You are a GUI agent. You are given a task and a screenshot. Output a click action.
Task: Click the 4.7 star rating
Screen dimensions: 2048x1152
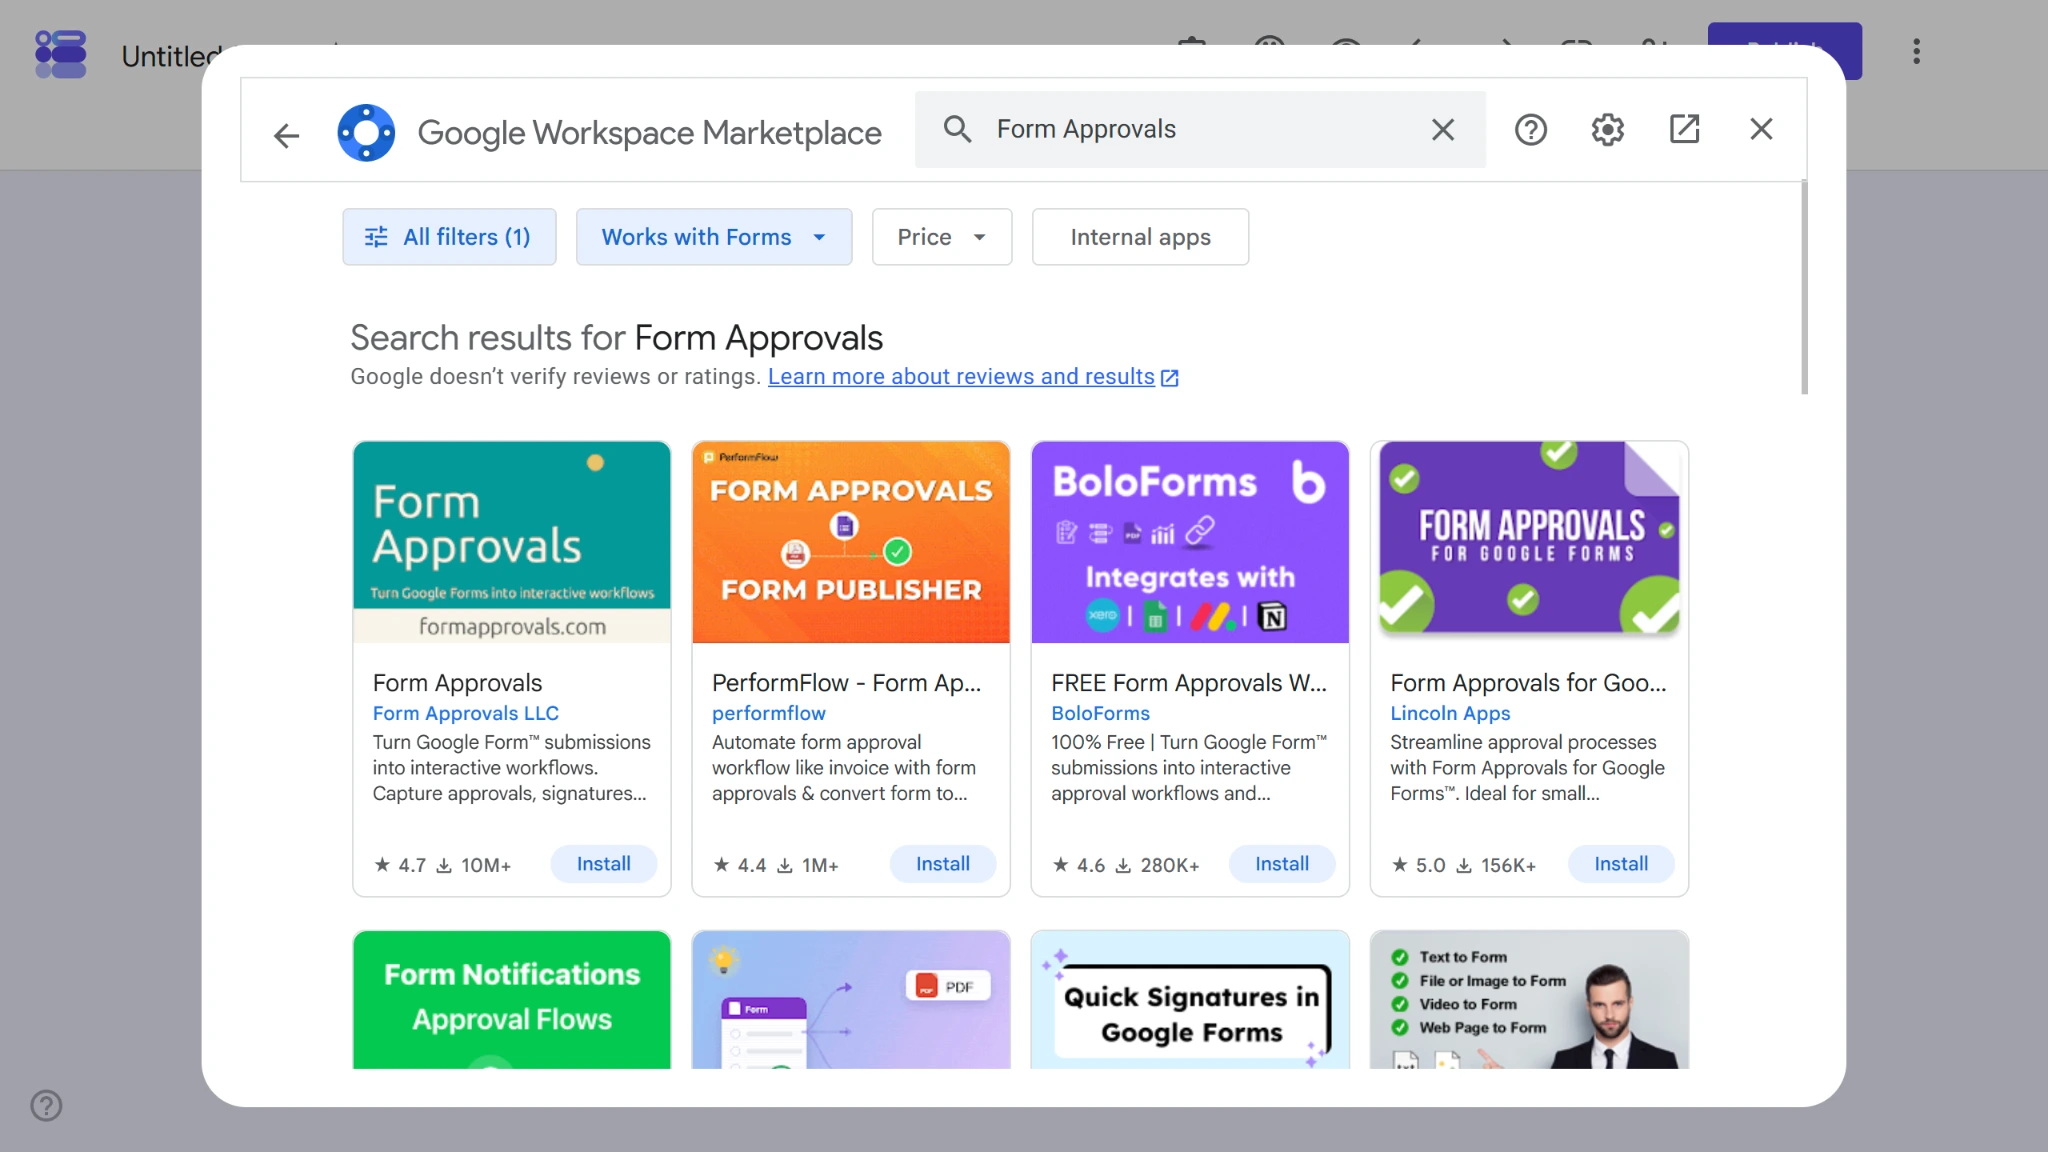400,865
